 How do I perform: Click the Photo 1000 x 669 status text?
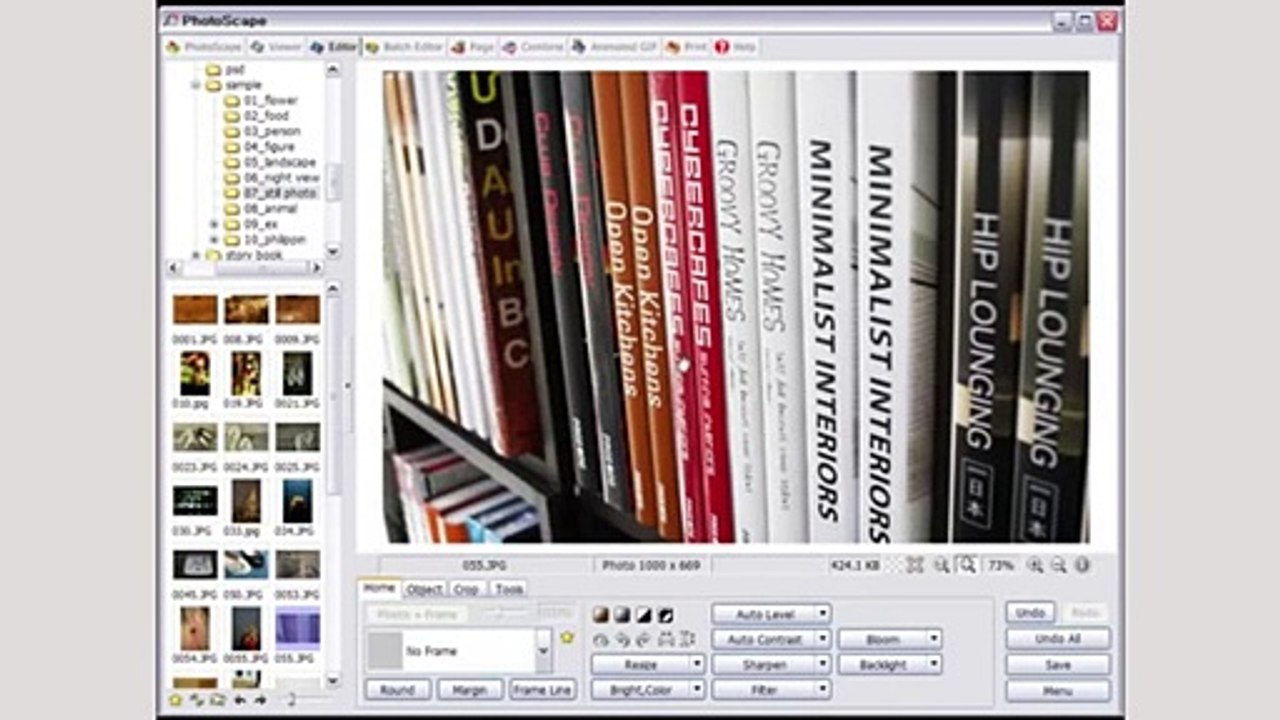click(651, 566)
